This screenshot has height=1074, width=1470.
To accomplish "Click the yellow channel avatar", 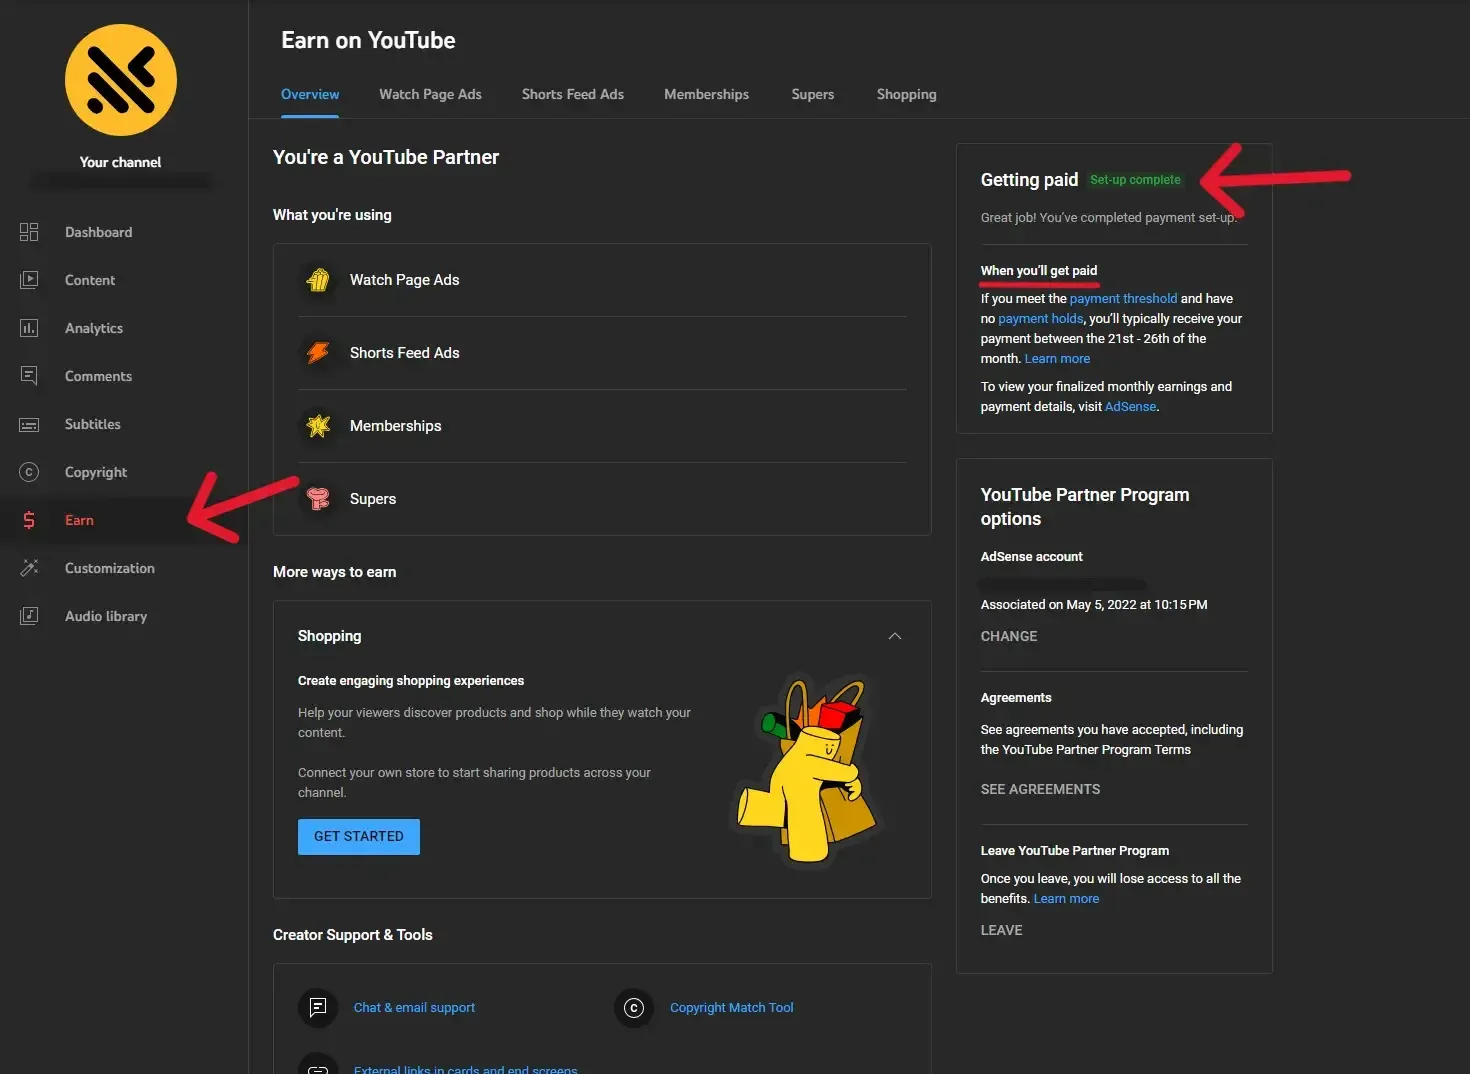I will point(121,80).
